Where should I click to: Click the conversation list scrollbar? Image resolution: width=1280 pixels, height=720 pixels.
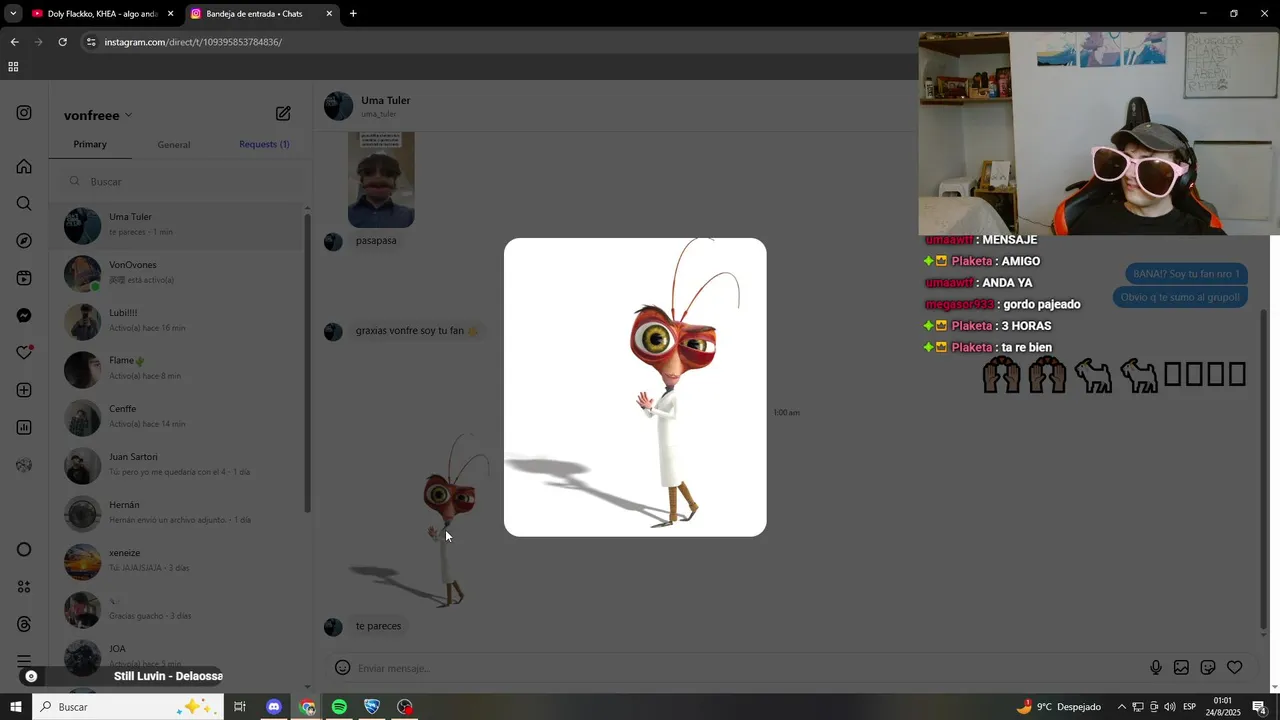click(x=307, y=362)
